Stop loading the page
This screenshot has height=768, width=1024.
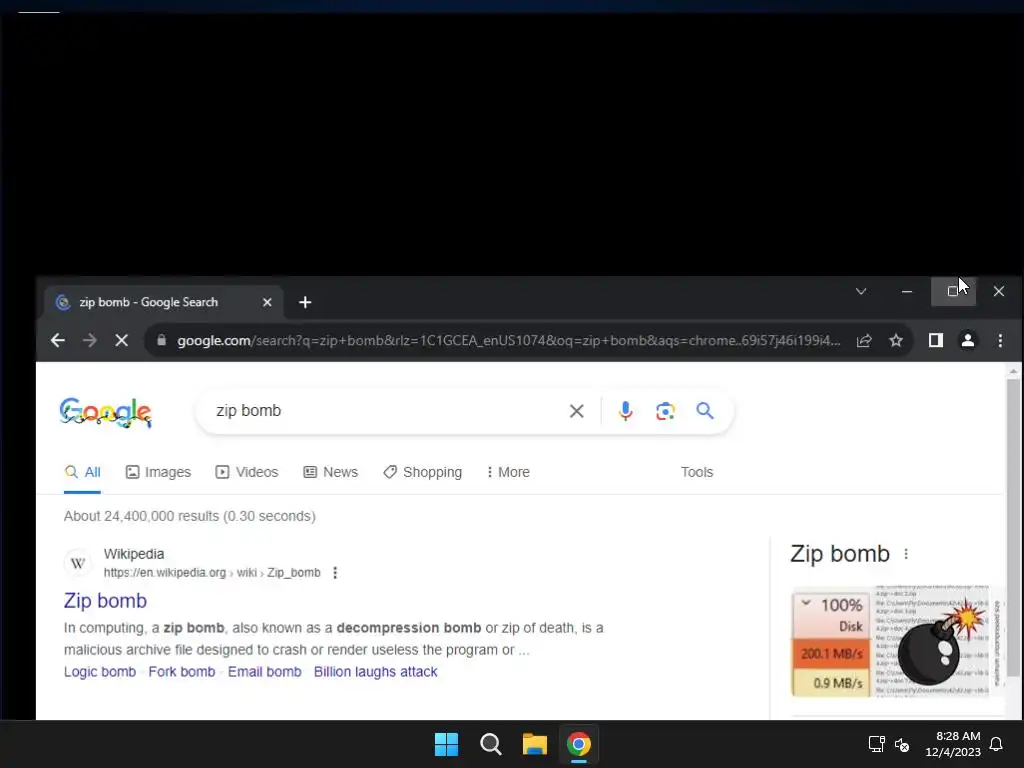pos(121,340)
